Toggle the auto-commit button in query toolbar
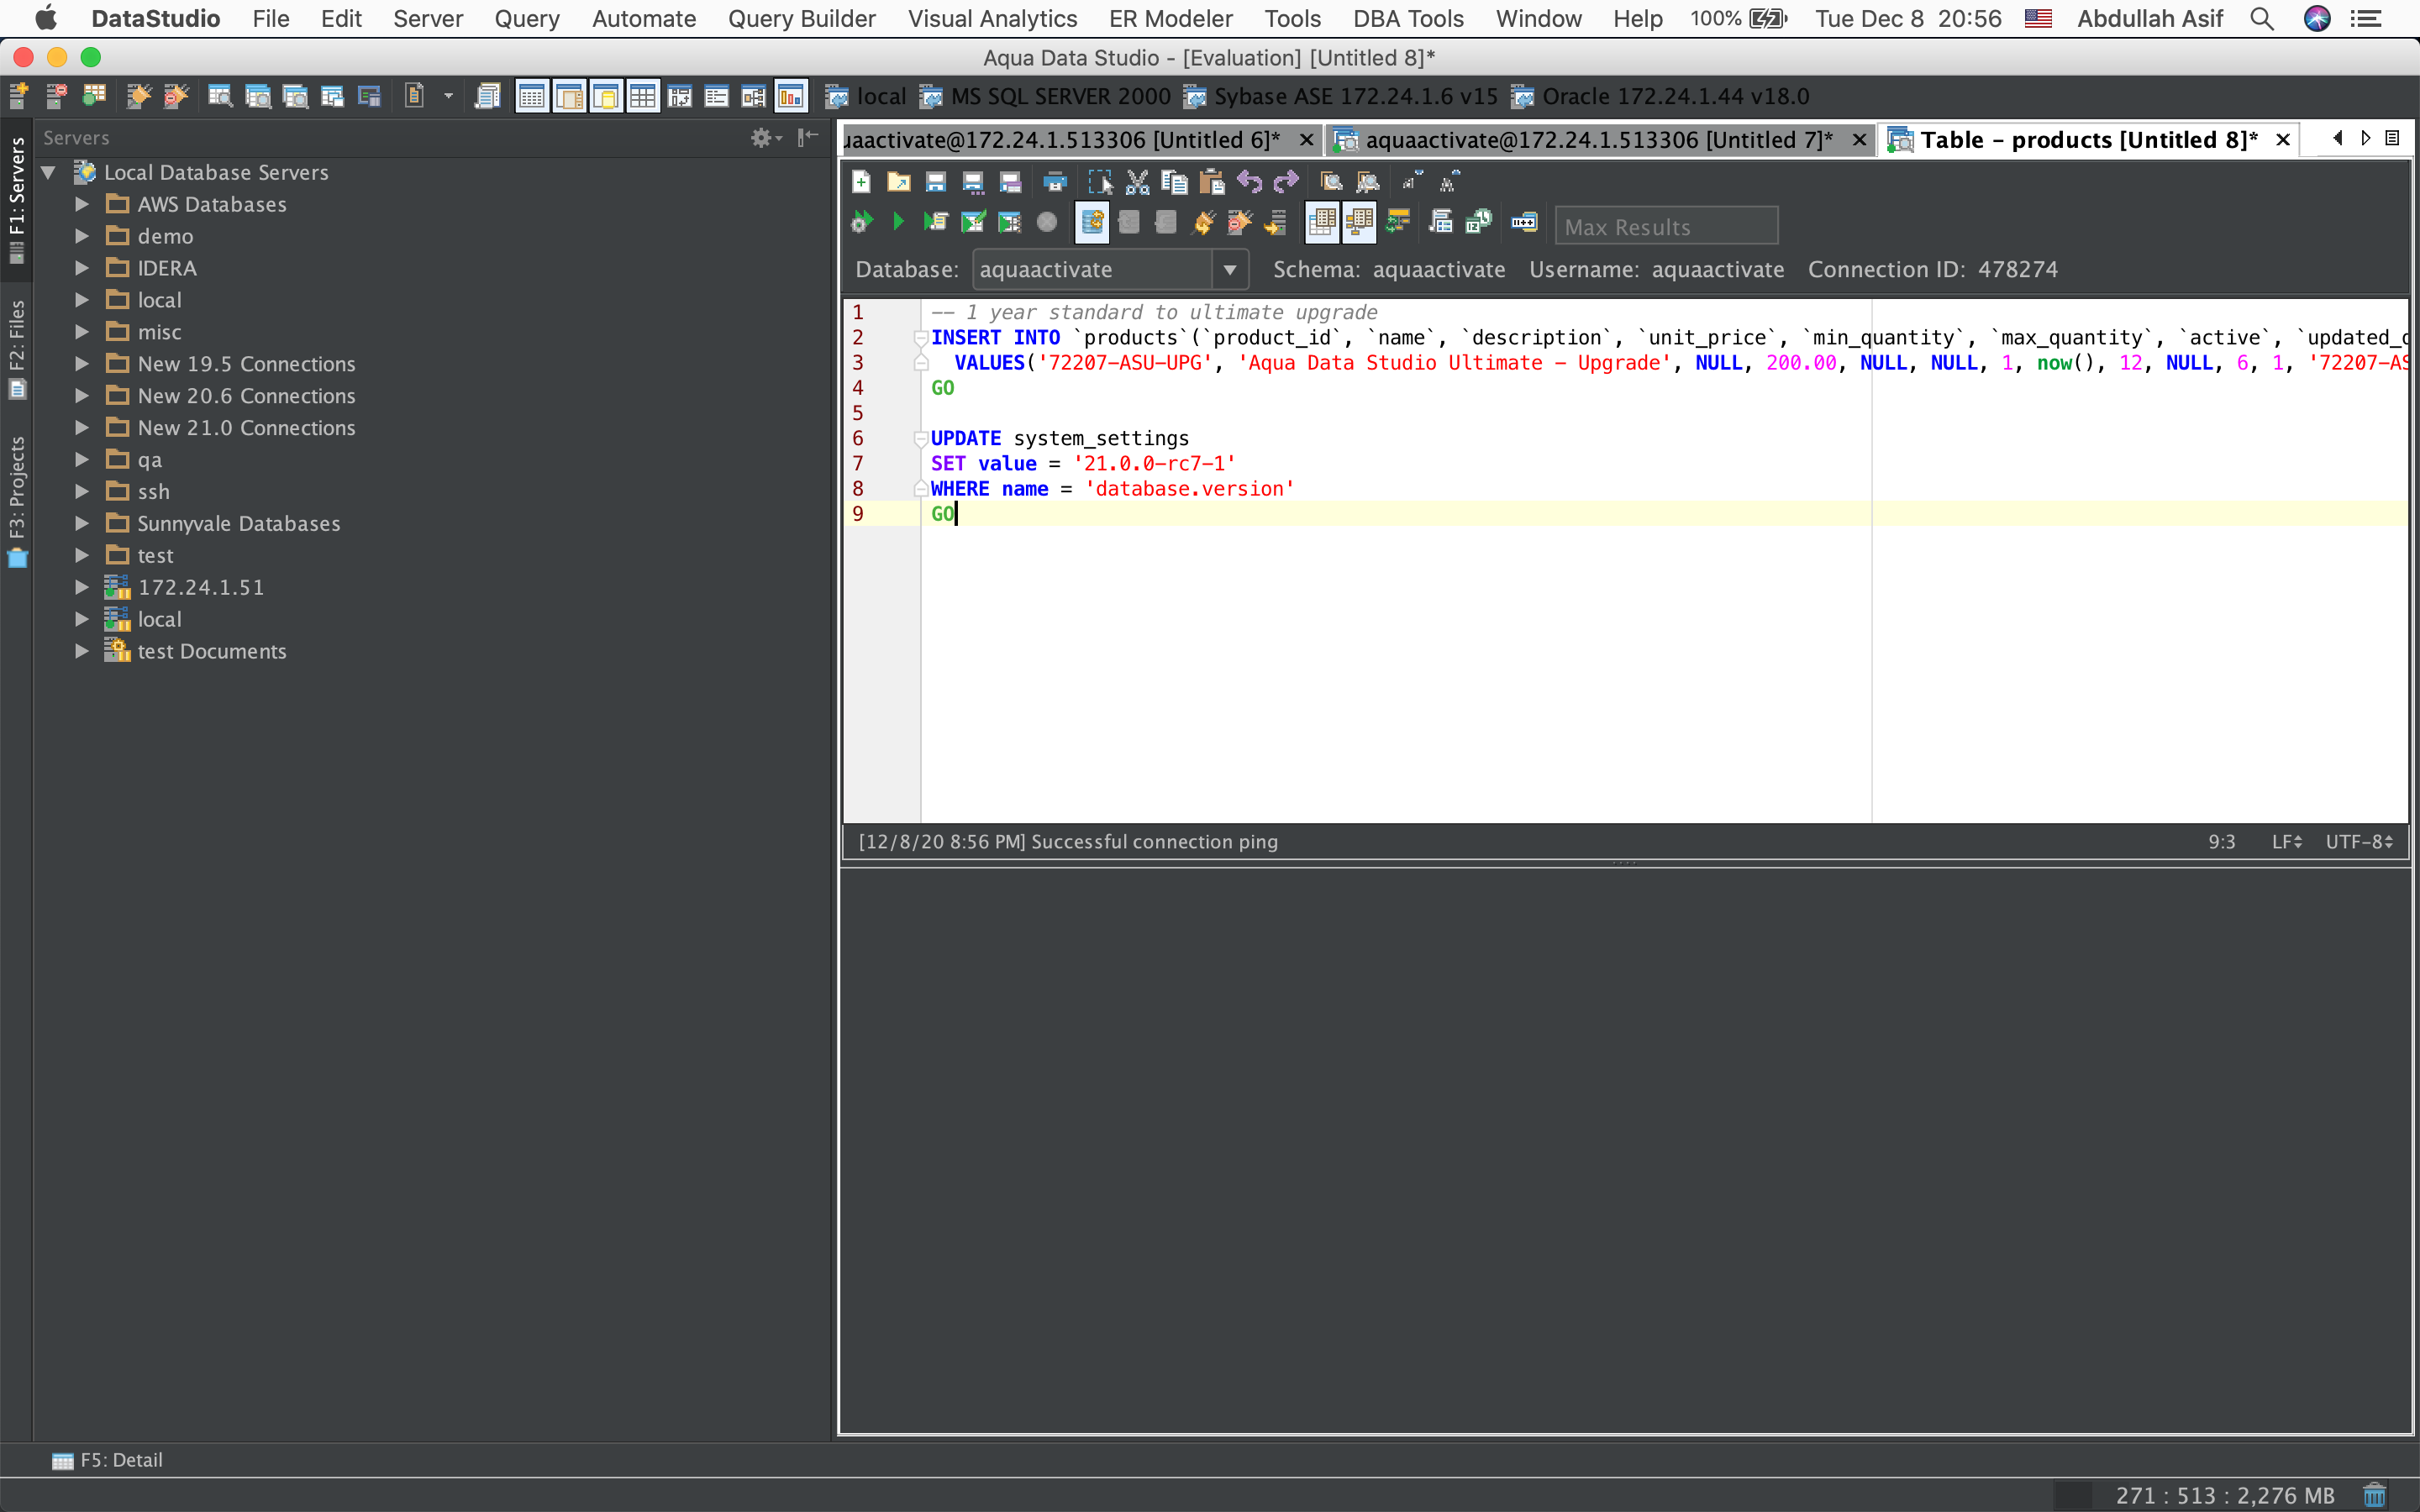2420x1512 pixels. (1092, 222)
